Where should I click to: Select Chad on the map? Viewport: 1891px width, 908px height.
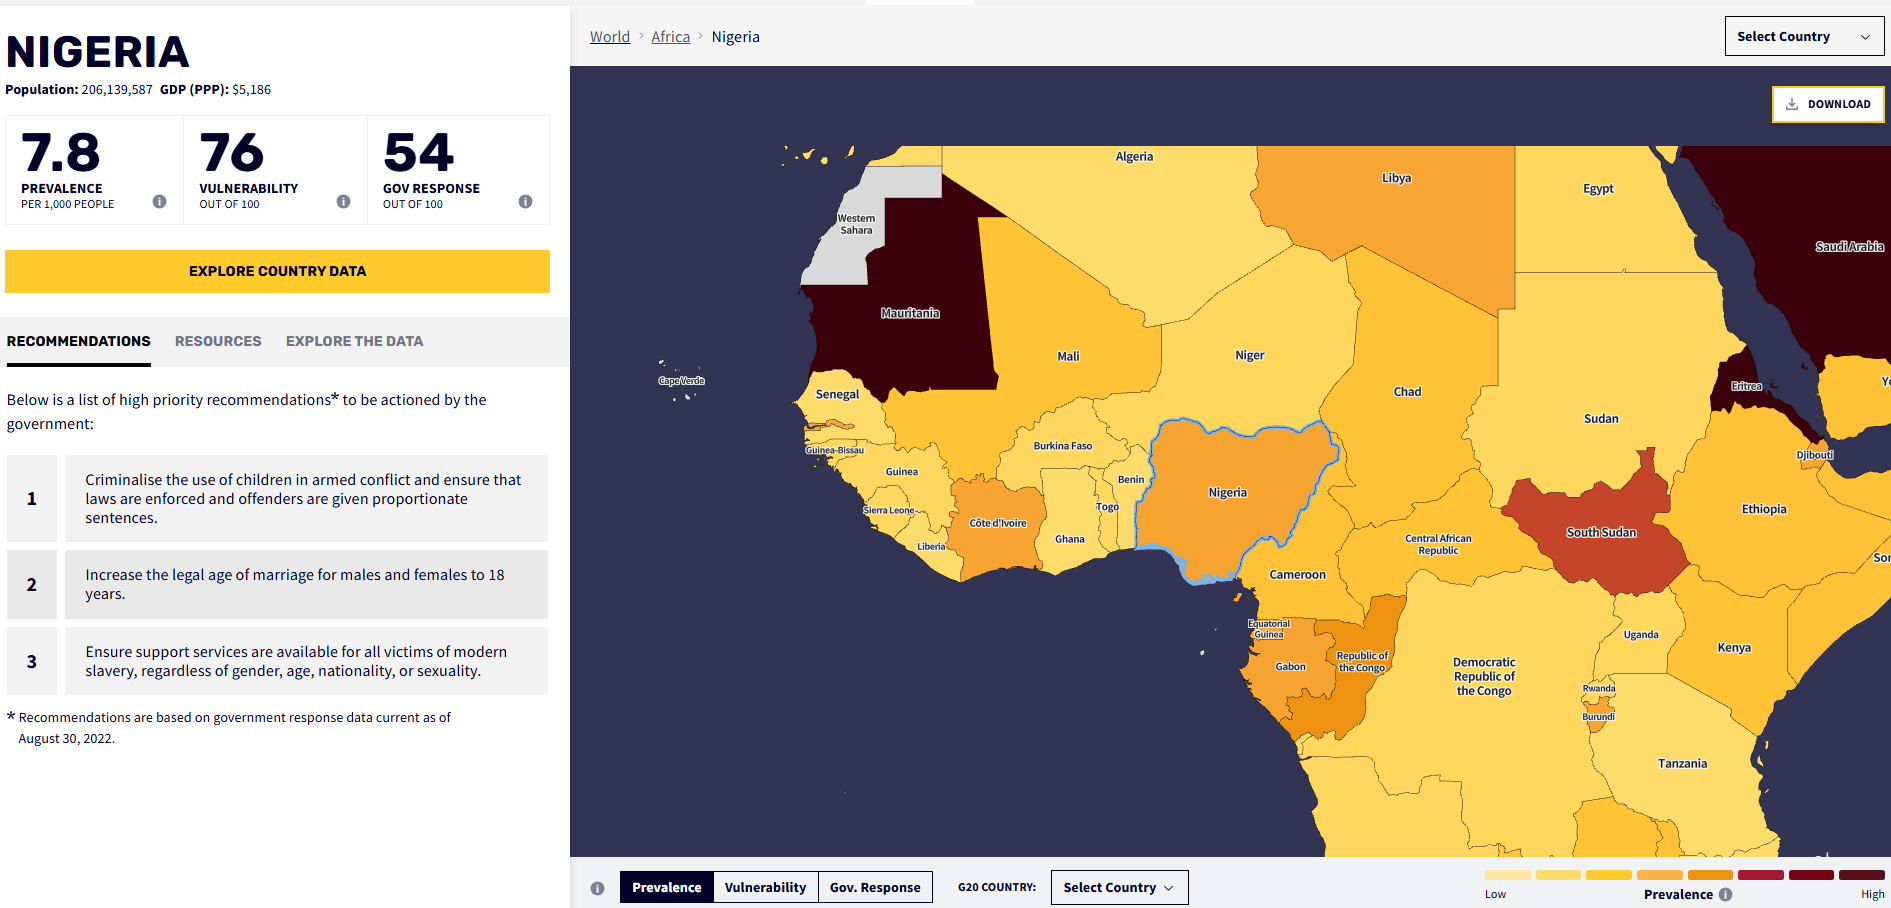coord(1407,391)
